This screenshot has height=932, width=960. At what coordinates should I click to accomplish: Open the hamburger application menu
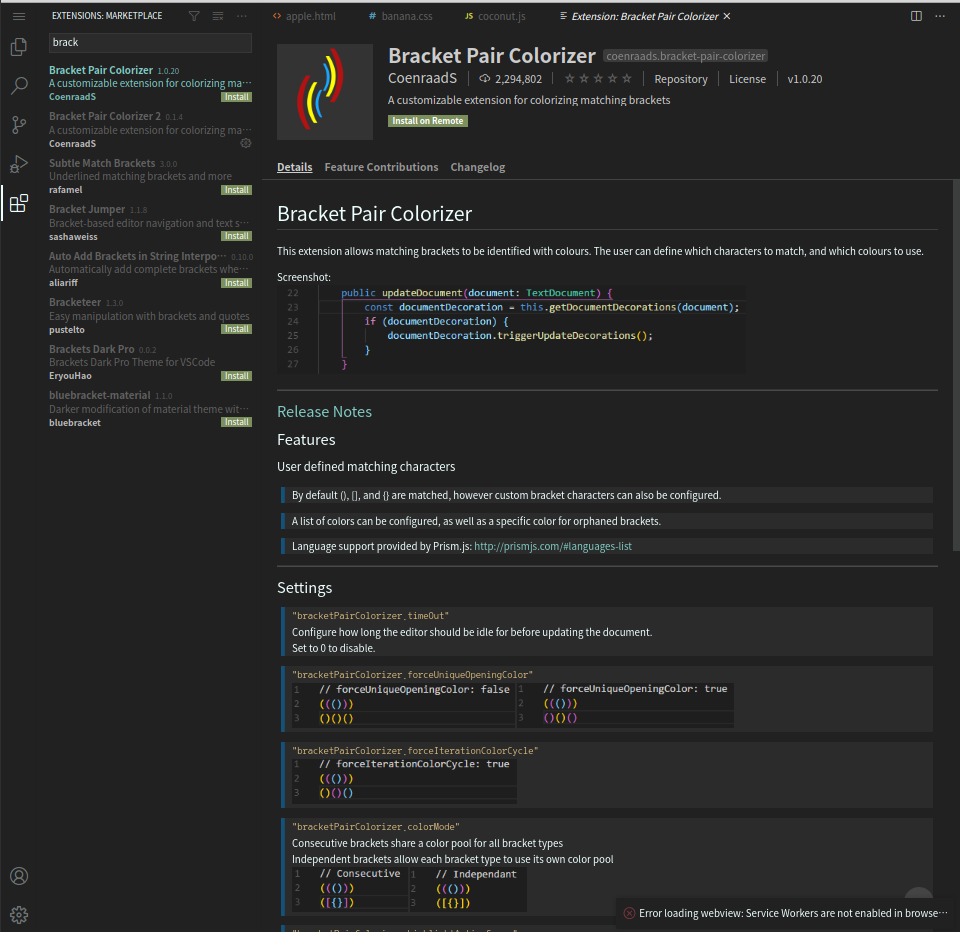[19, 17]
